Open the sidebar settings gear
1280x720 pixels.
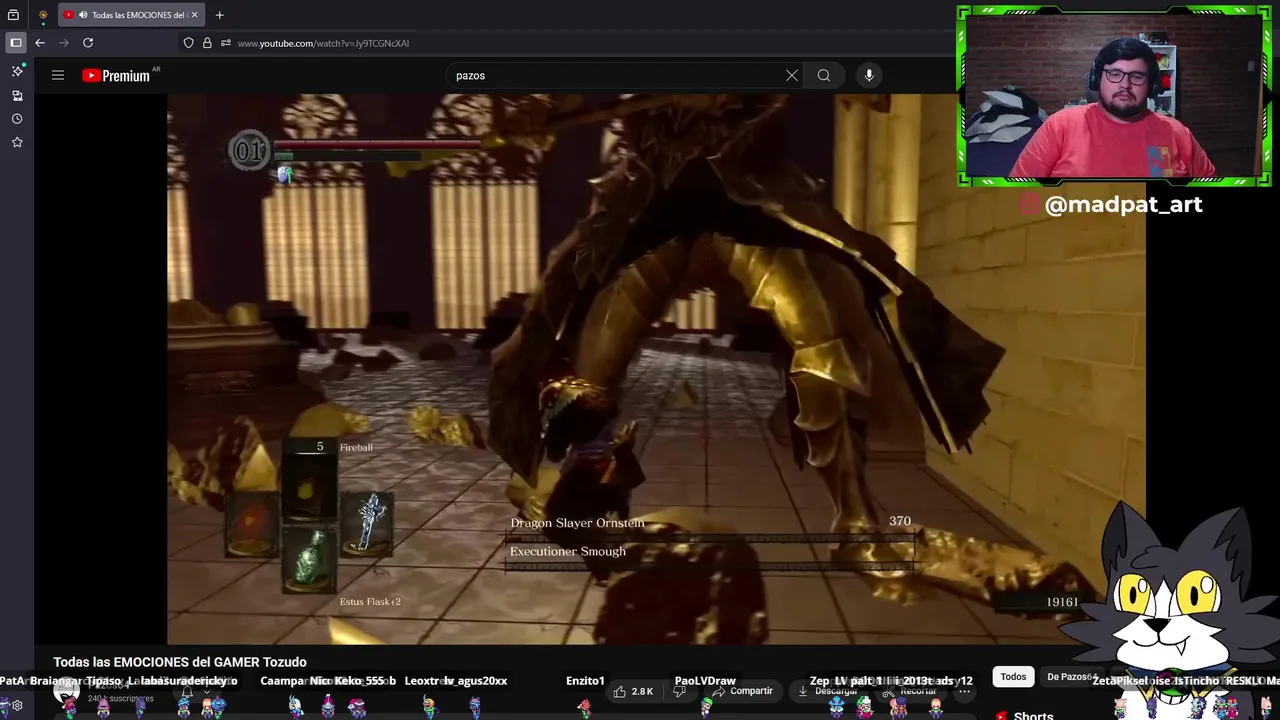pyautogui.click(x=17, y=705)
